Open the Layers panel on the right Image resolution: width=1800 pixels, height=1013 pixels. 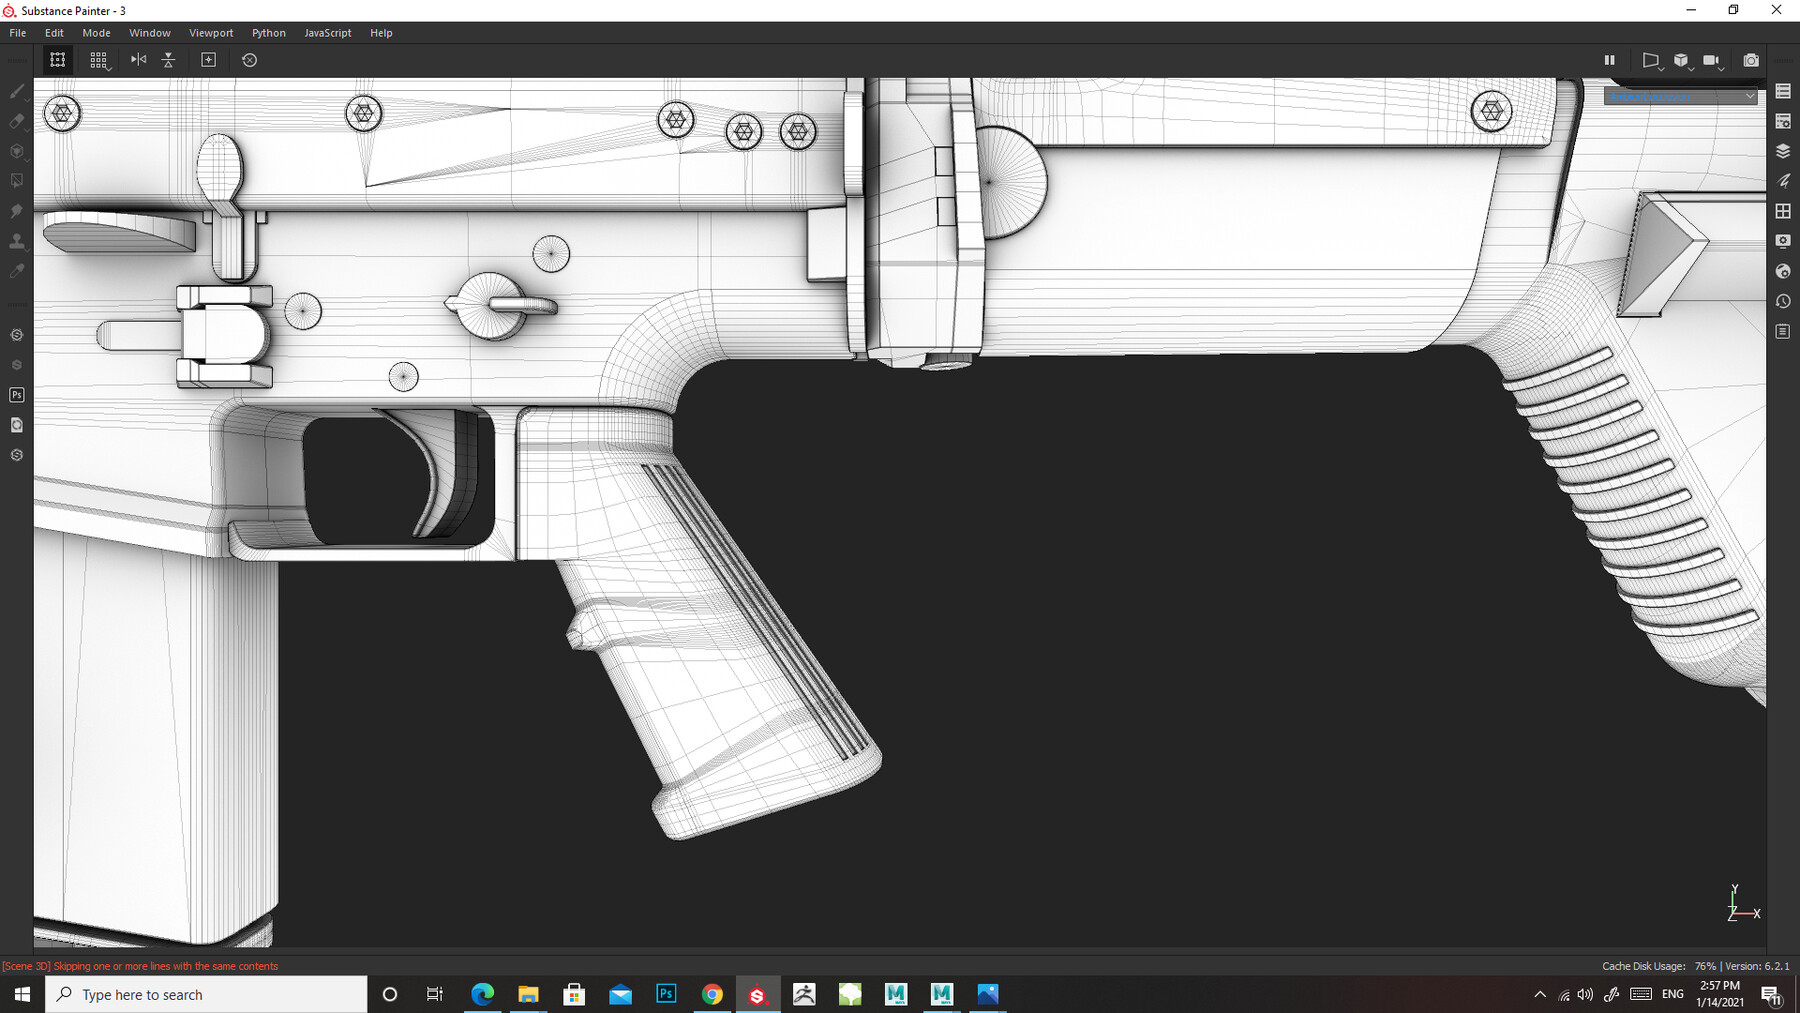pos(1783,151)
